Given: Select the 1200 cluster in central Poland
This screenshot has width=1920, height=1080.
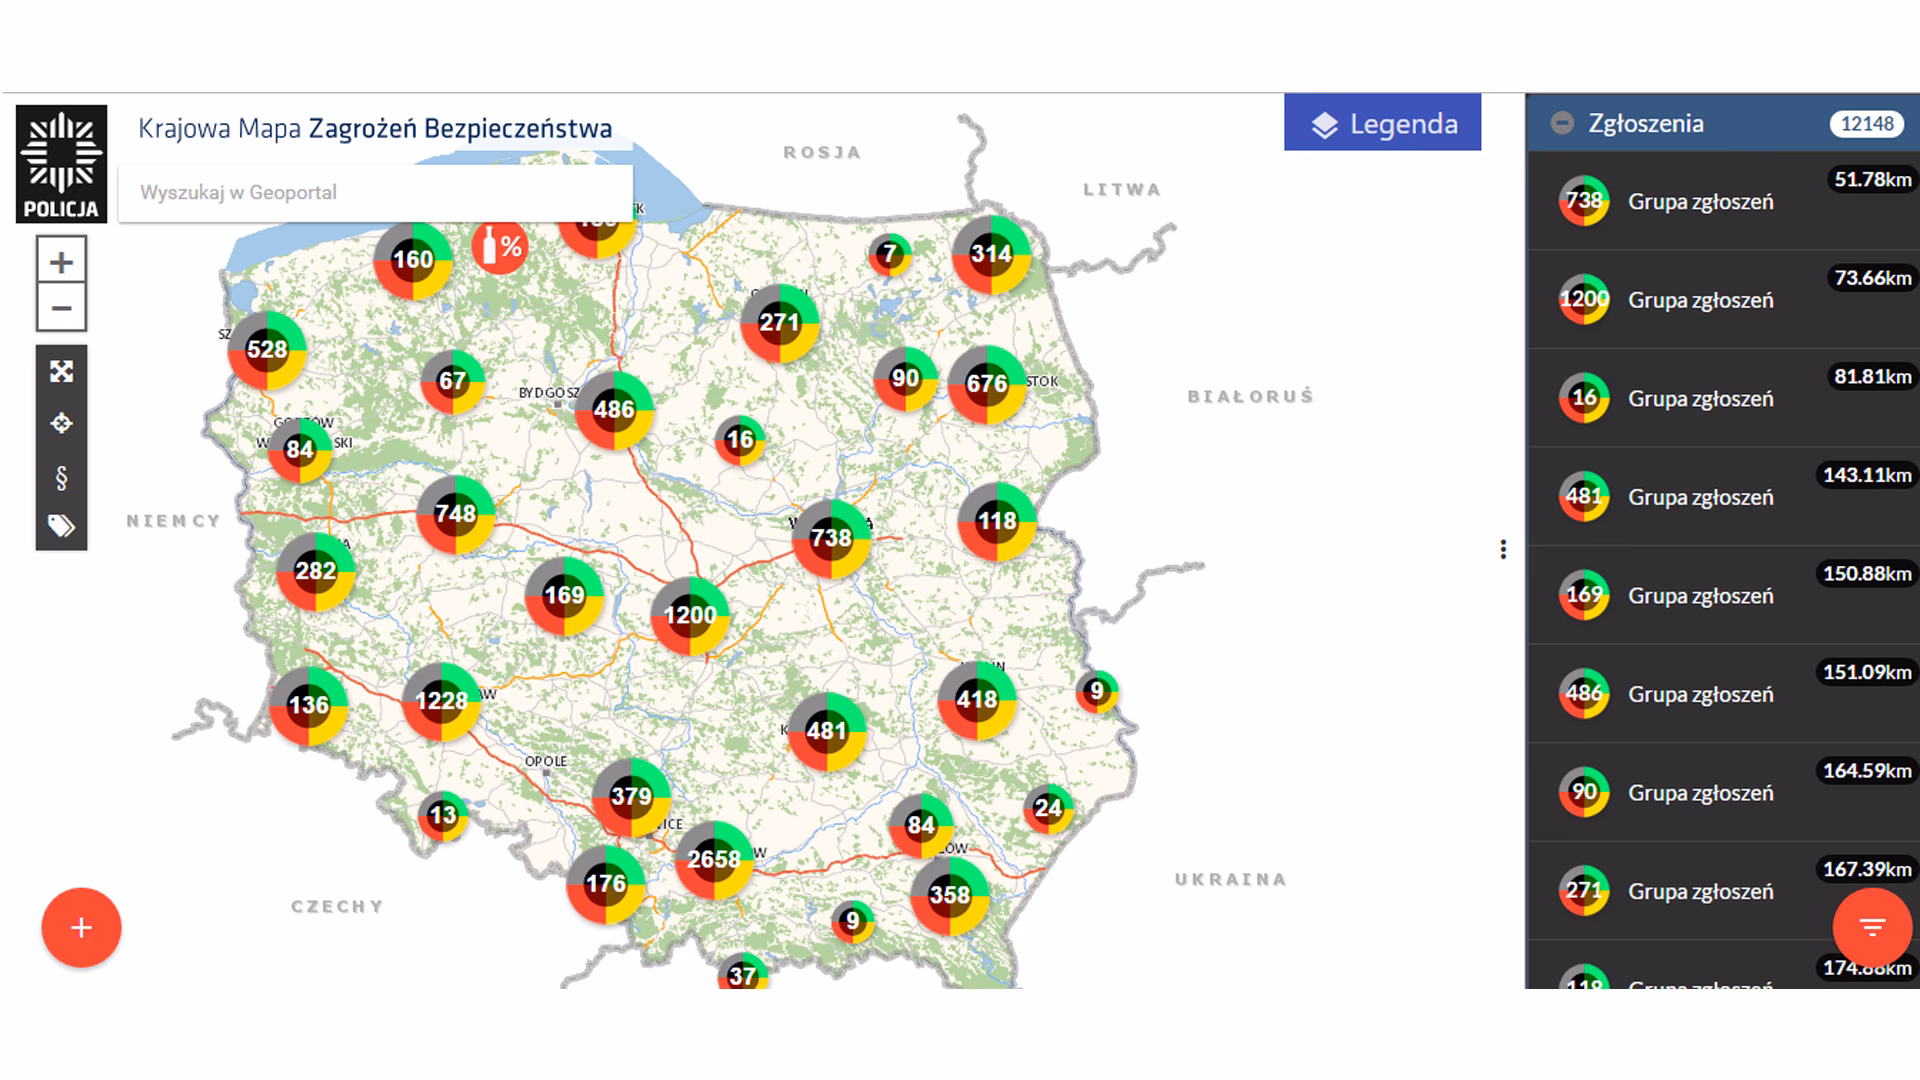Looking at the screenshot, I should 690,616.
